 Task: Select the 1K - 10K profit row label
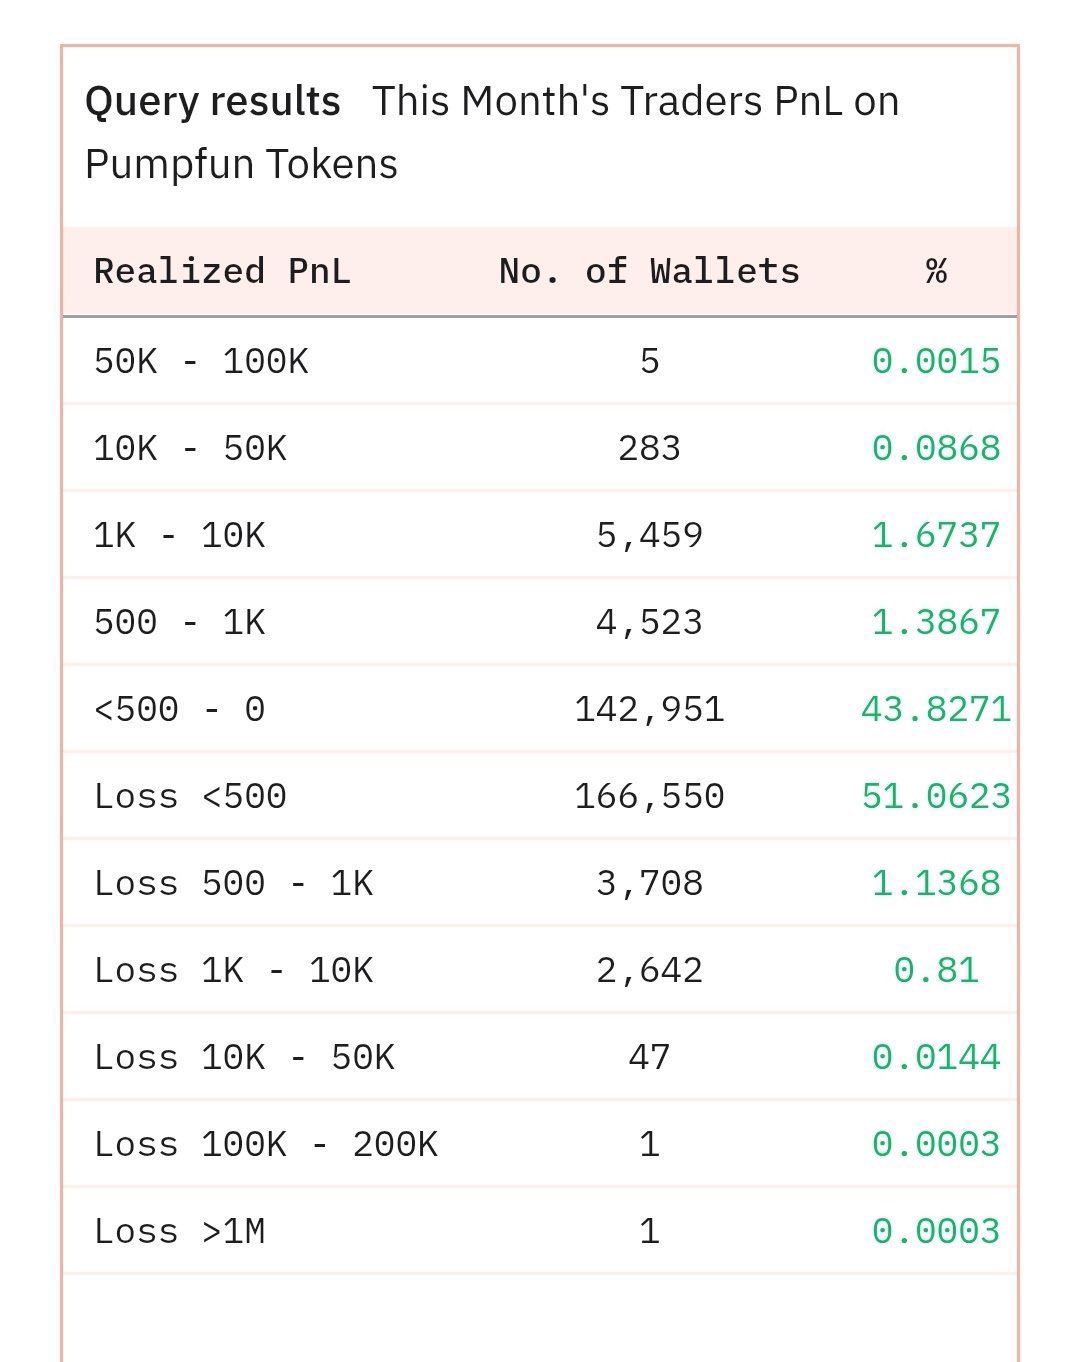point(180,535)
